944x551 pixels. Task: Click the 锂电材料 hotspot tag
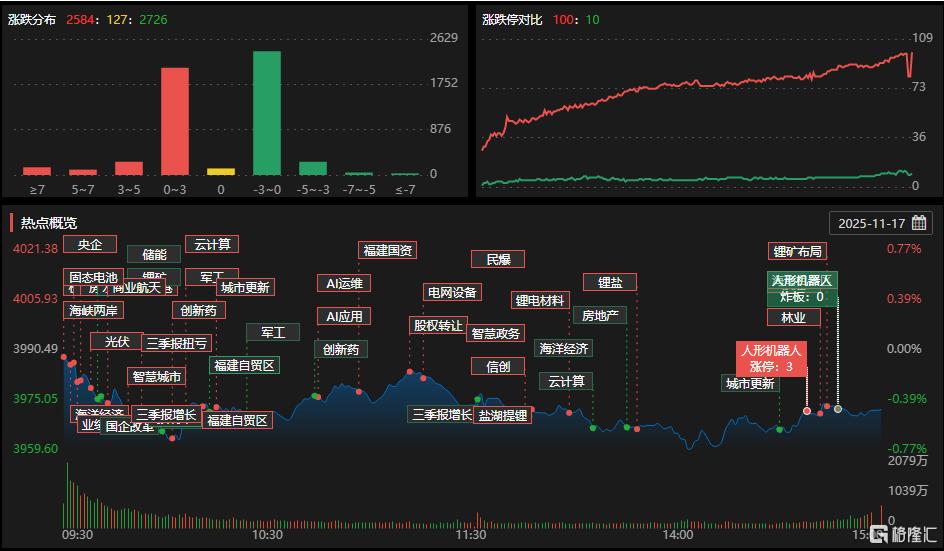pyautogui.click(x=540, y=300)
